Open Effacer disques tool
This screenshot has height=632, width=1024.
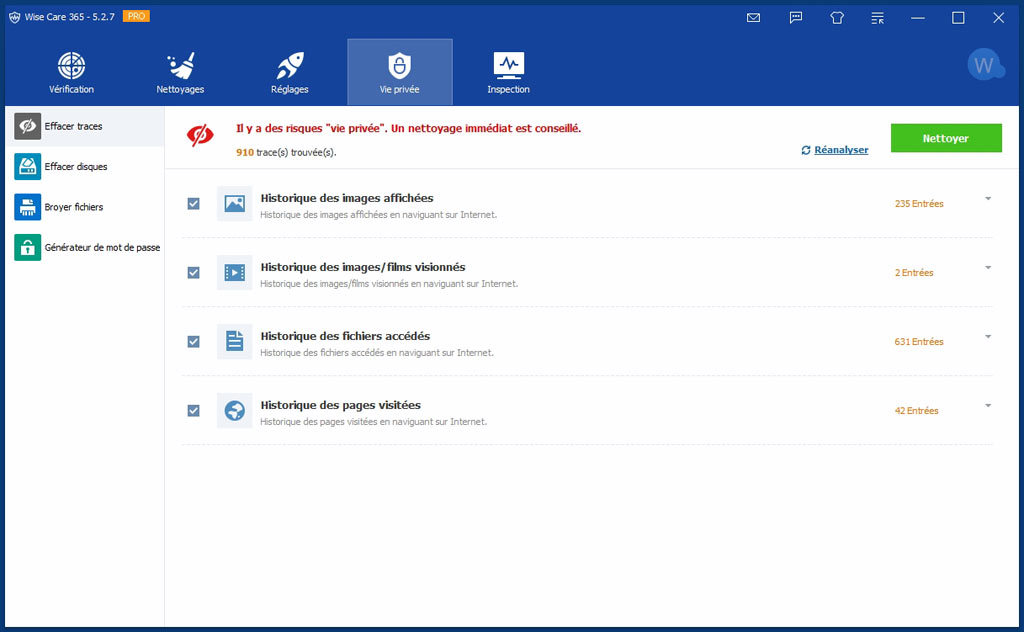tap(85, 166)
